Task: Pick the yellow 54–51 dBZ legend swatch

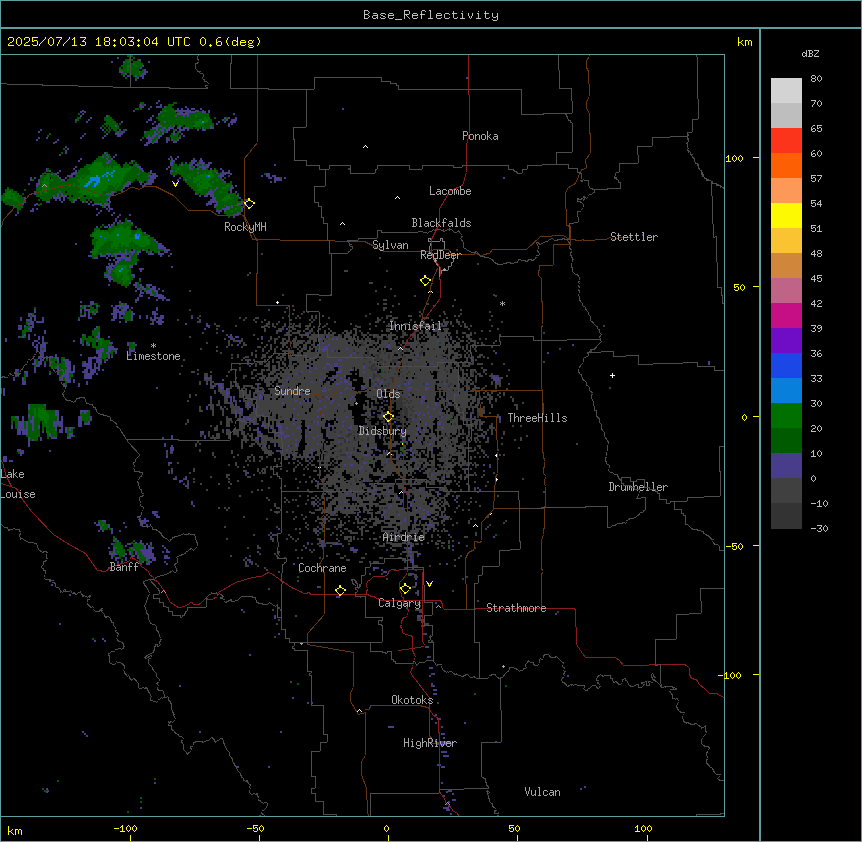Action: 786,215
